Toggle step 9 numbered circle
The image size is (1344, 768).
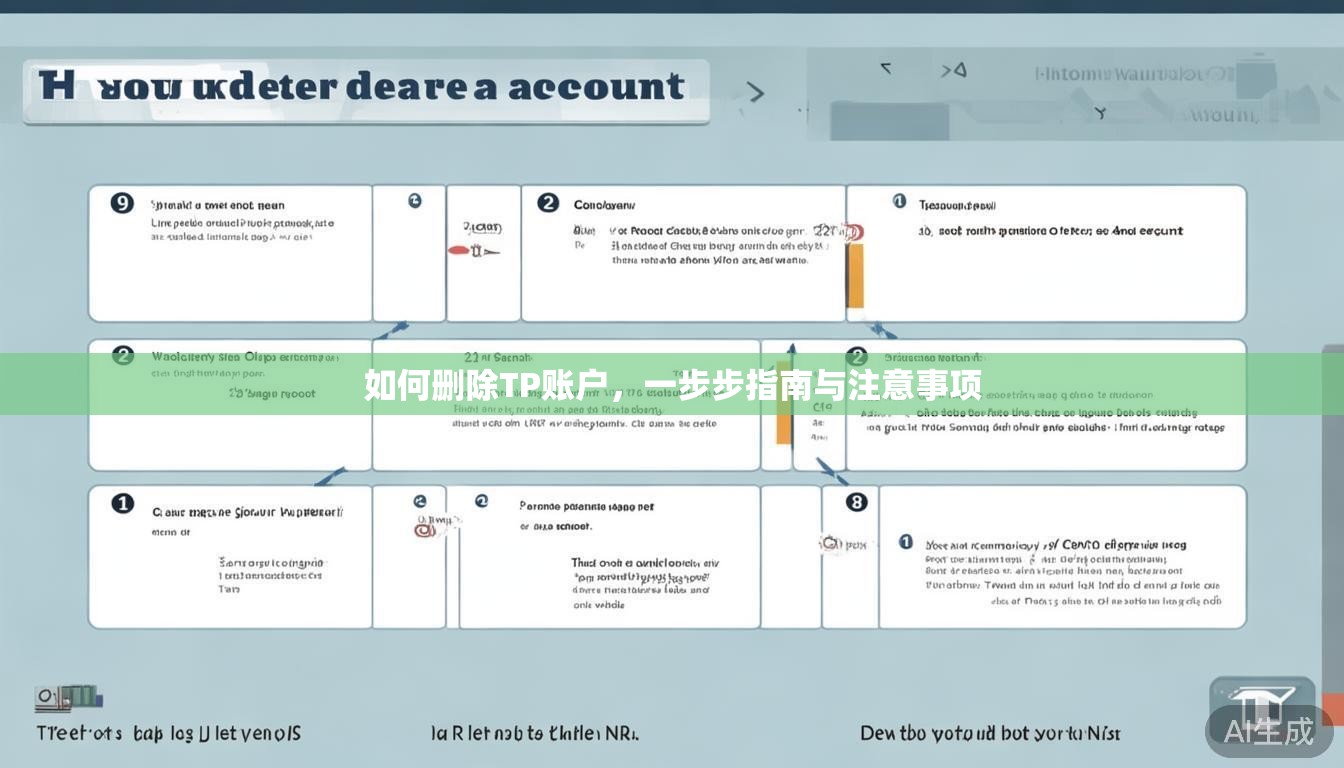121,202
